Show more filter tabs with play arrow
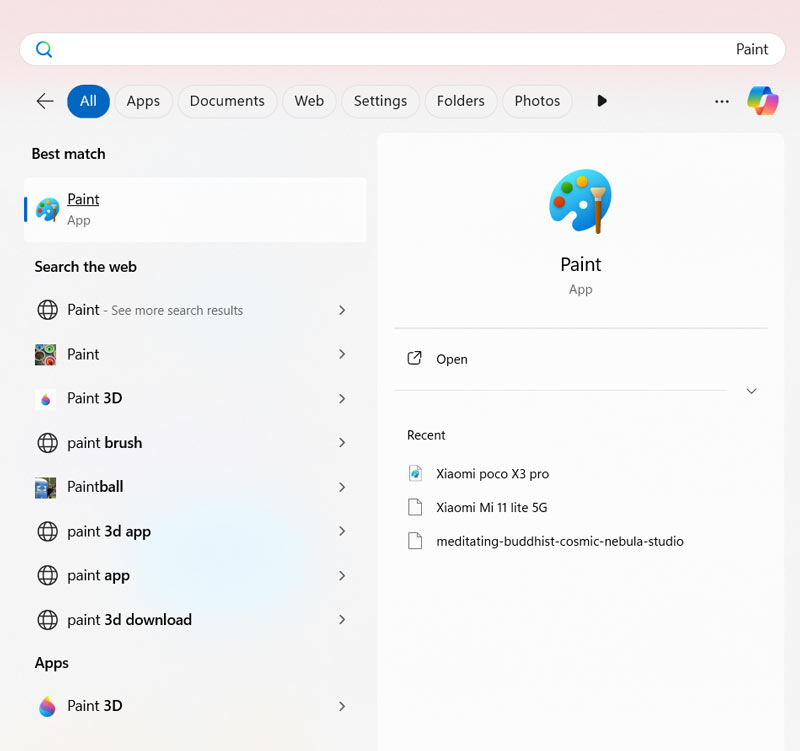This screenshot has width=800, height=751. (x=602, y=101)
